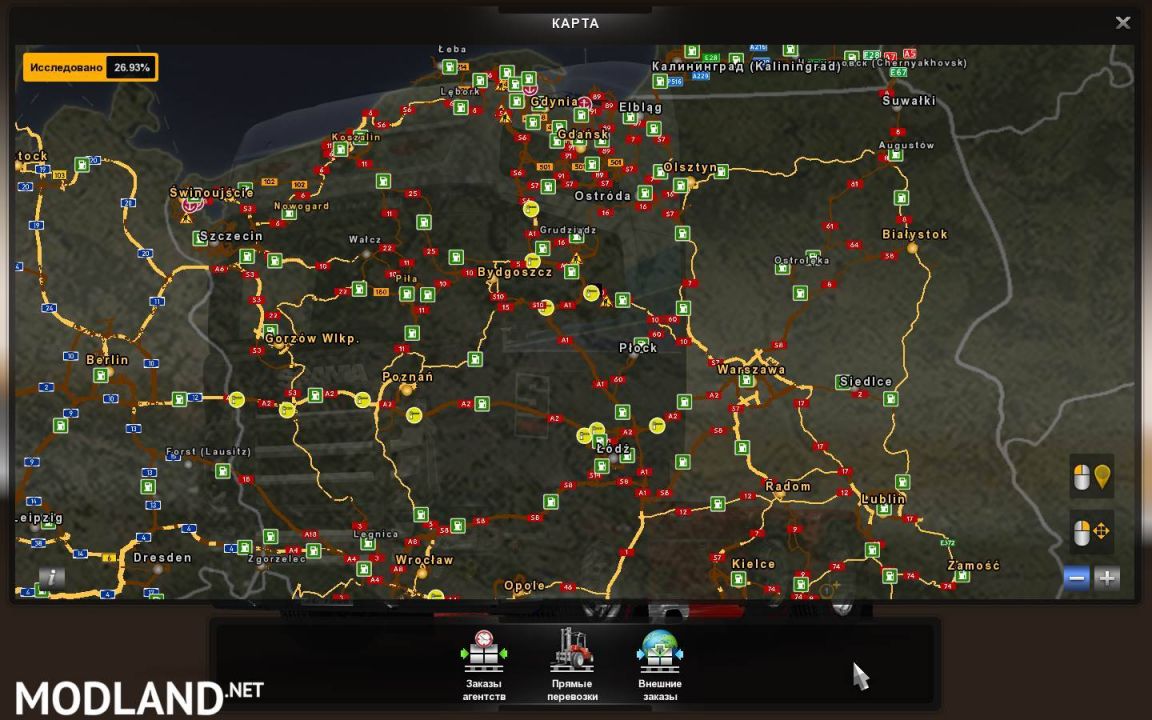Open Внешние заказы globe icon
Image resolution: width=1152 pixels, height=720 pixels.
point(660,651)
